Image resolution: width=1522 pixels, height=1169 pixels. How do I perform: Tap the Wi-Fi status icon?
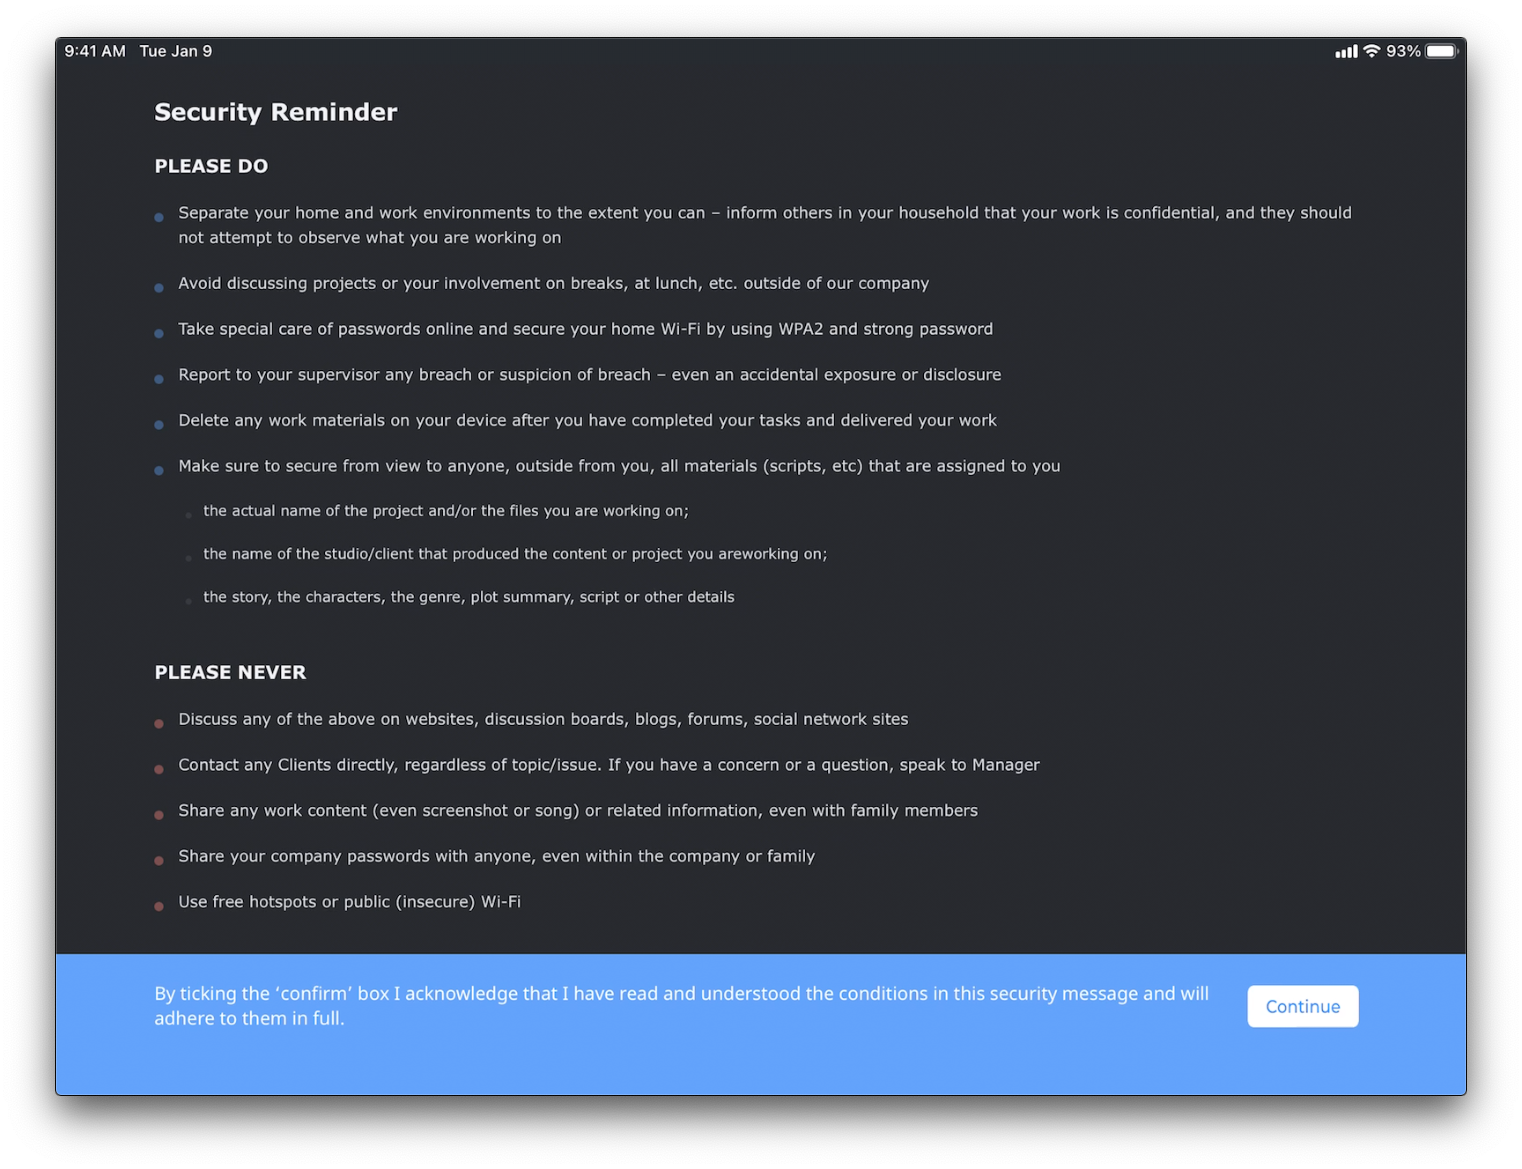[1371, 51]
